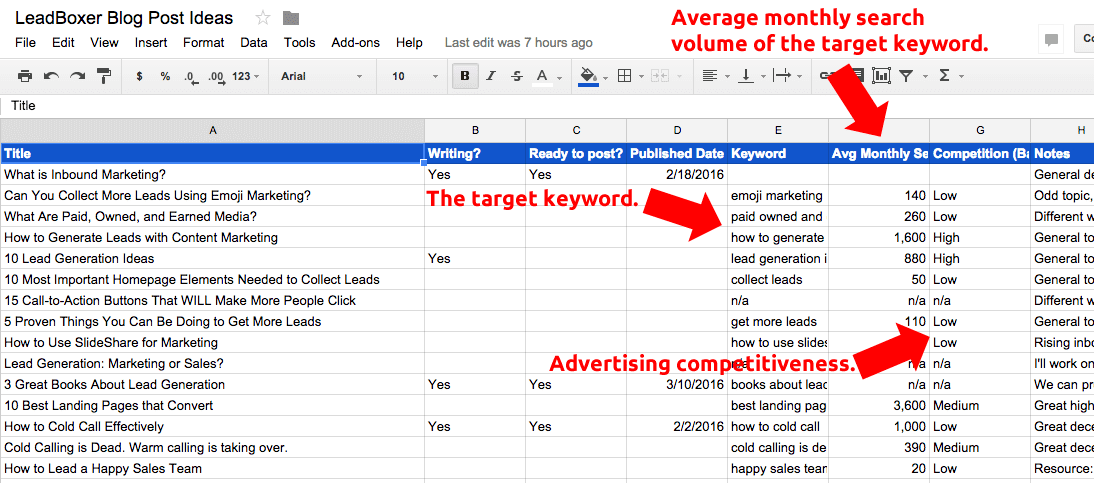Screen dimensions: 1094x483
Task: Open the Format menu
Action: 204,43
